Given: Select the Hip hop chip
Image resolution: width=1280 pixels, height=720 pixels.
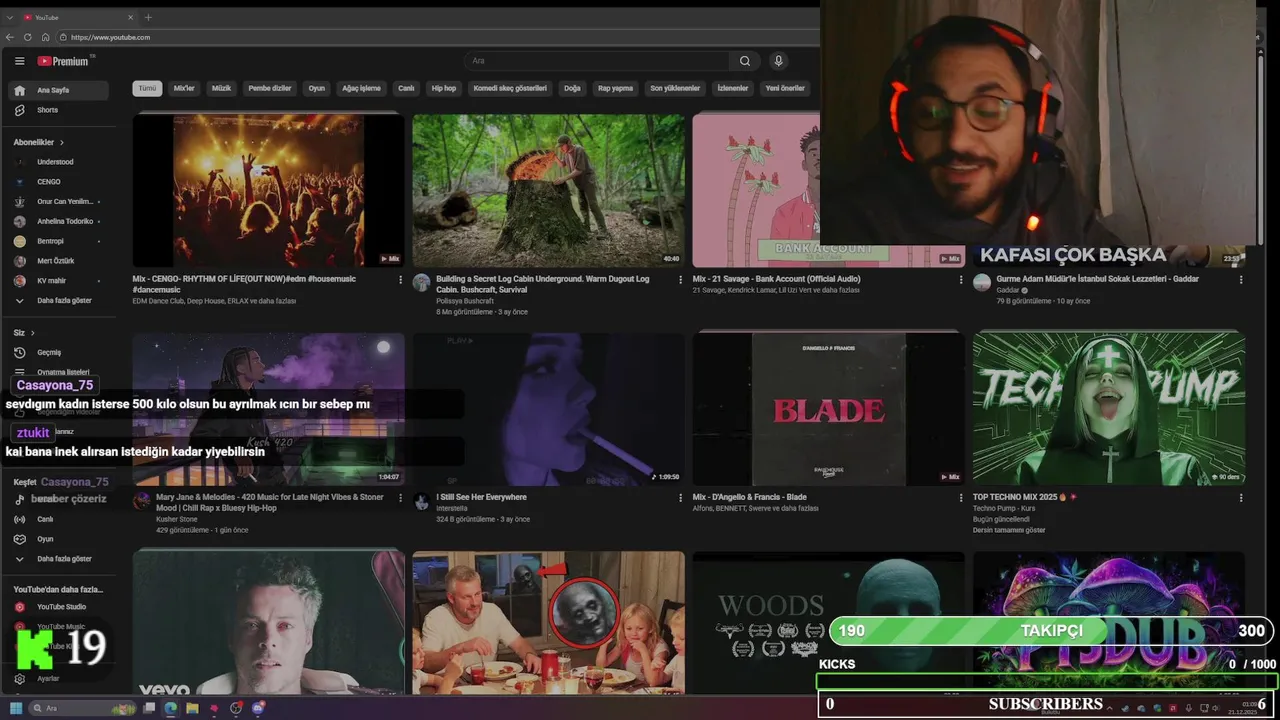Looking at the screenshot, I should pyautogui.click(x=444, y=88).
